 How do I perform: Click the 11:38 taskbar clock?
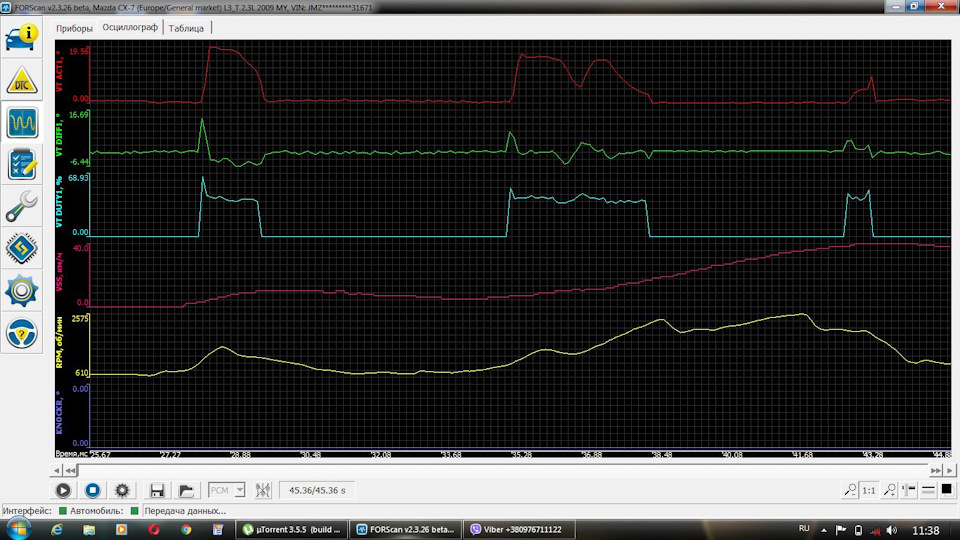(x=925, y=530)
